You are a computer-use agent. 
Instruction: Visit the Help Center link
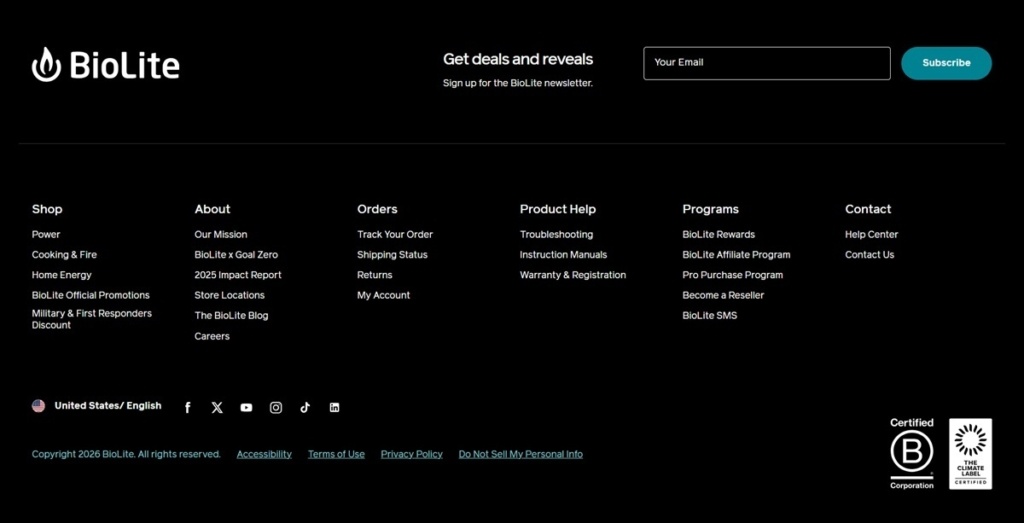click(871, 234)
